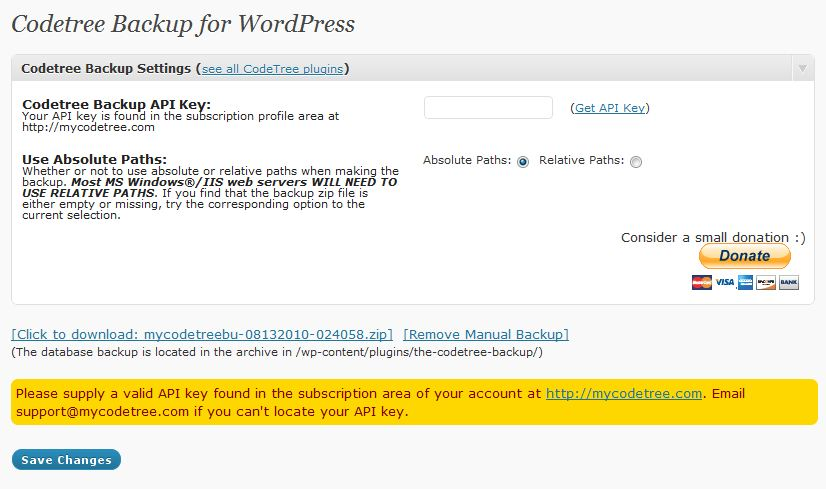Click the 'Codetree Backup API Key:' label
The width and height of the screenshot is (826, 489).
tap(116, 104)
